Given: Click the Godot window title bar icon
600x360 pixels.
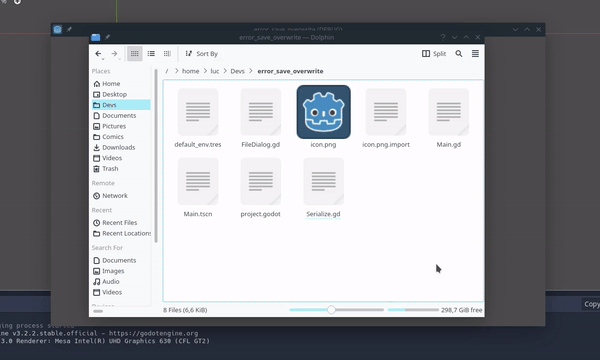Looking at the screenshot, I should click(57, 29).
